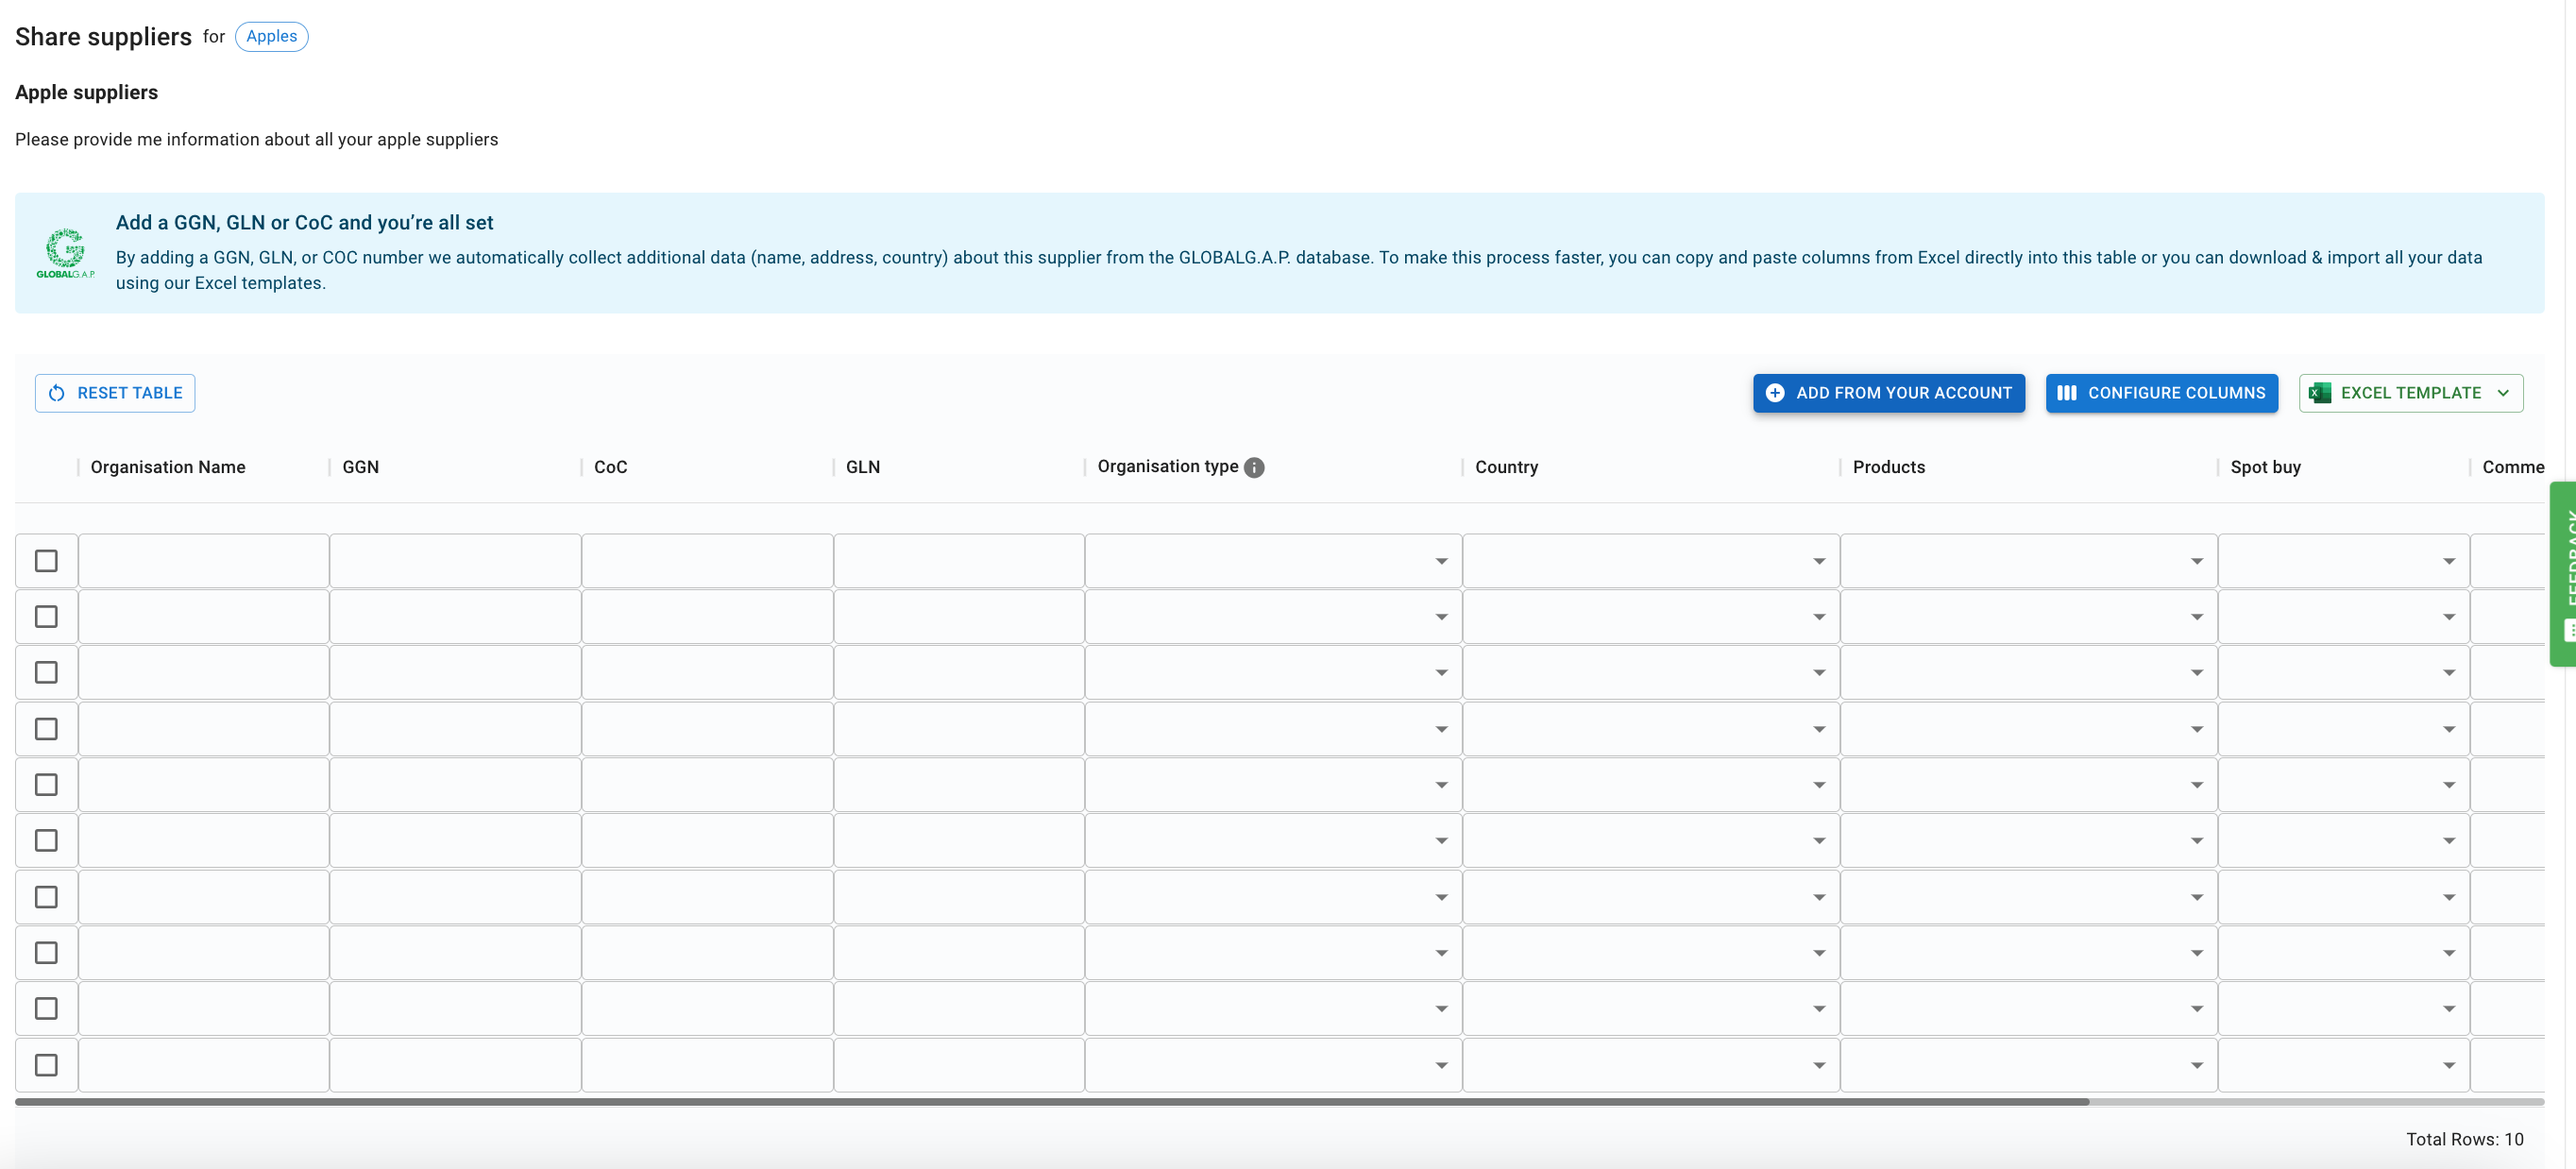
Task: Open the green Feedback side tab
Action: pyautogui.click(x=2563, y=574)
